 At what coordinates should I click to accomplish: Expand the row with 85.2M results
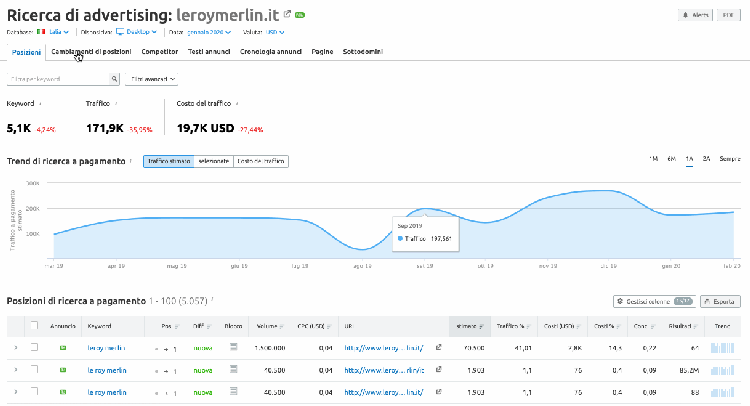click(16, 370)
